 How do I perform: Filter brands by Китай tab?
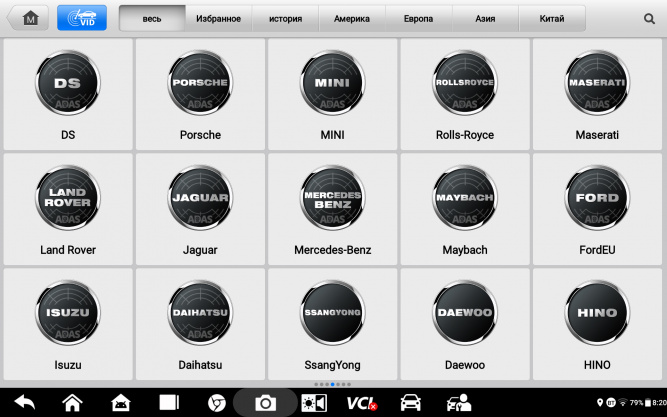pos(552,19)
